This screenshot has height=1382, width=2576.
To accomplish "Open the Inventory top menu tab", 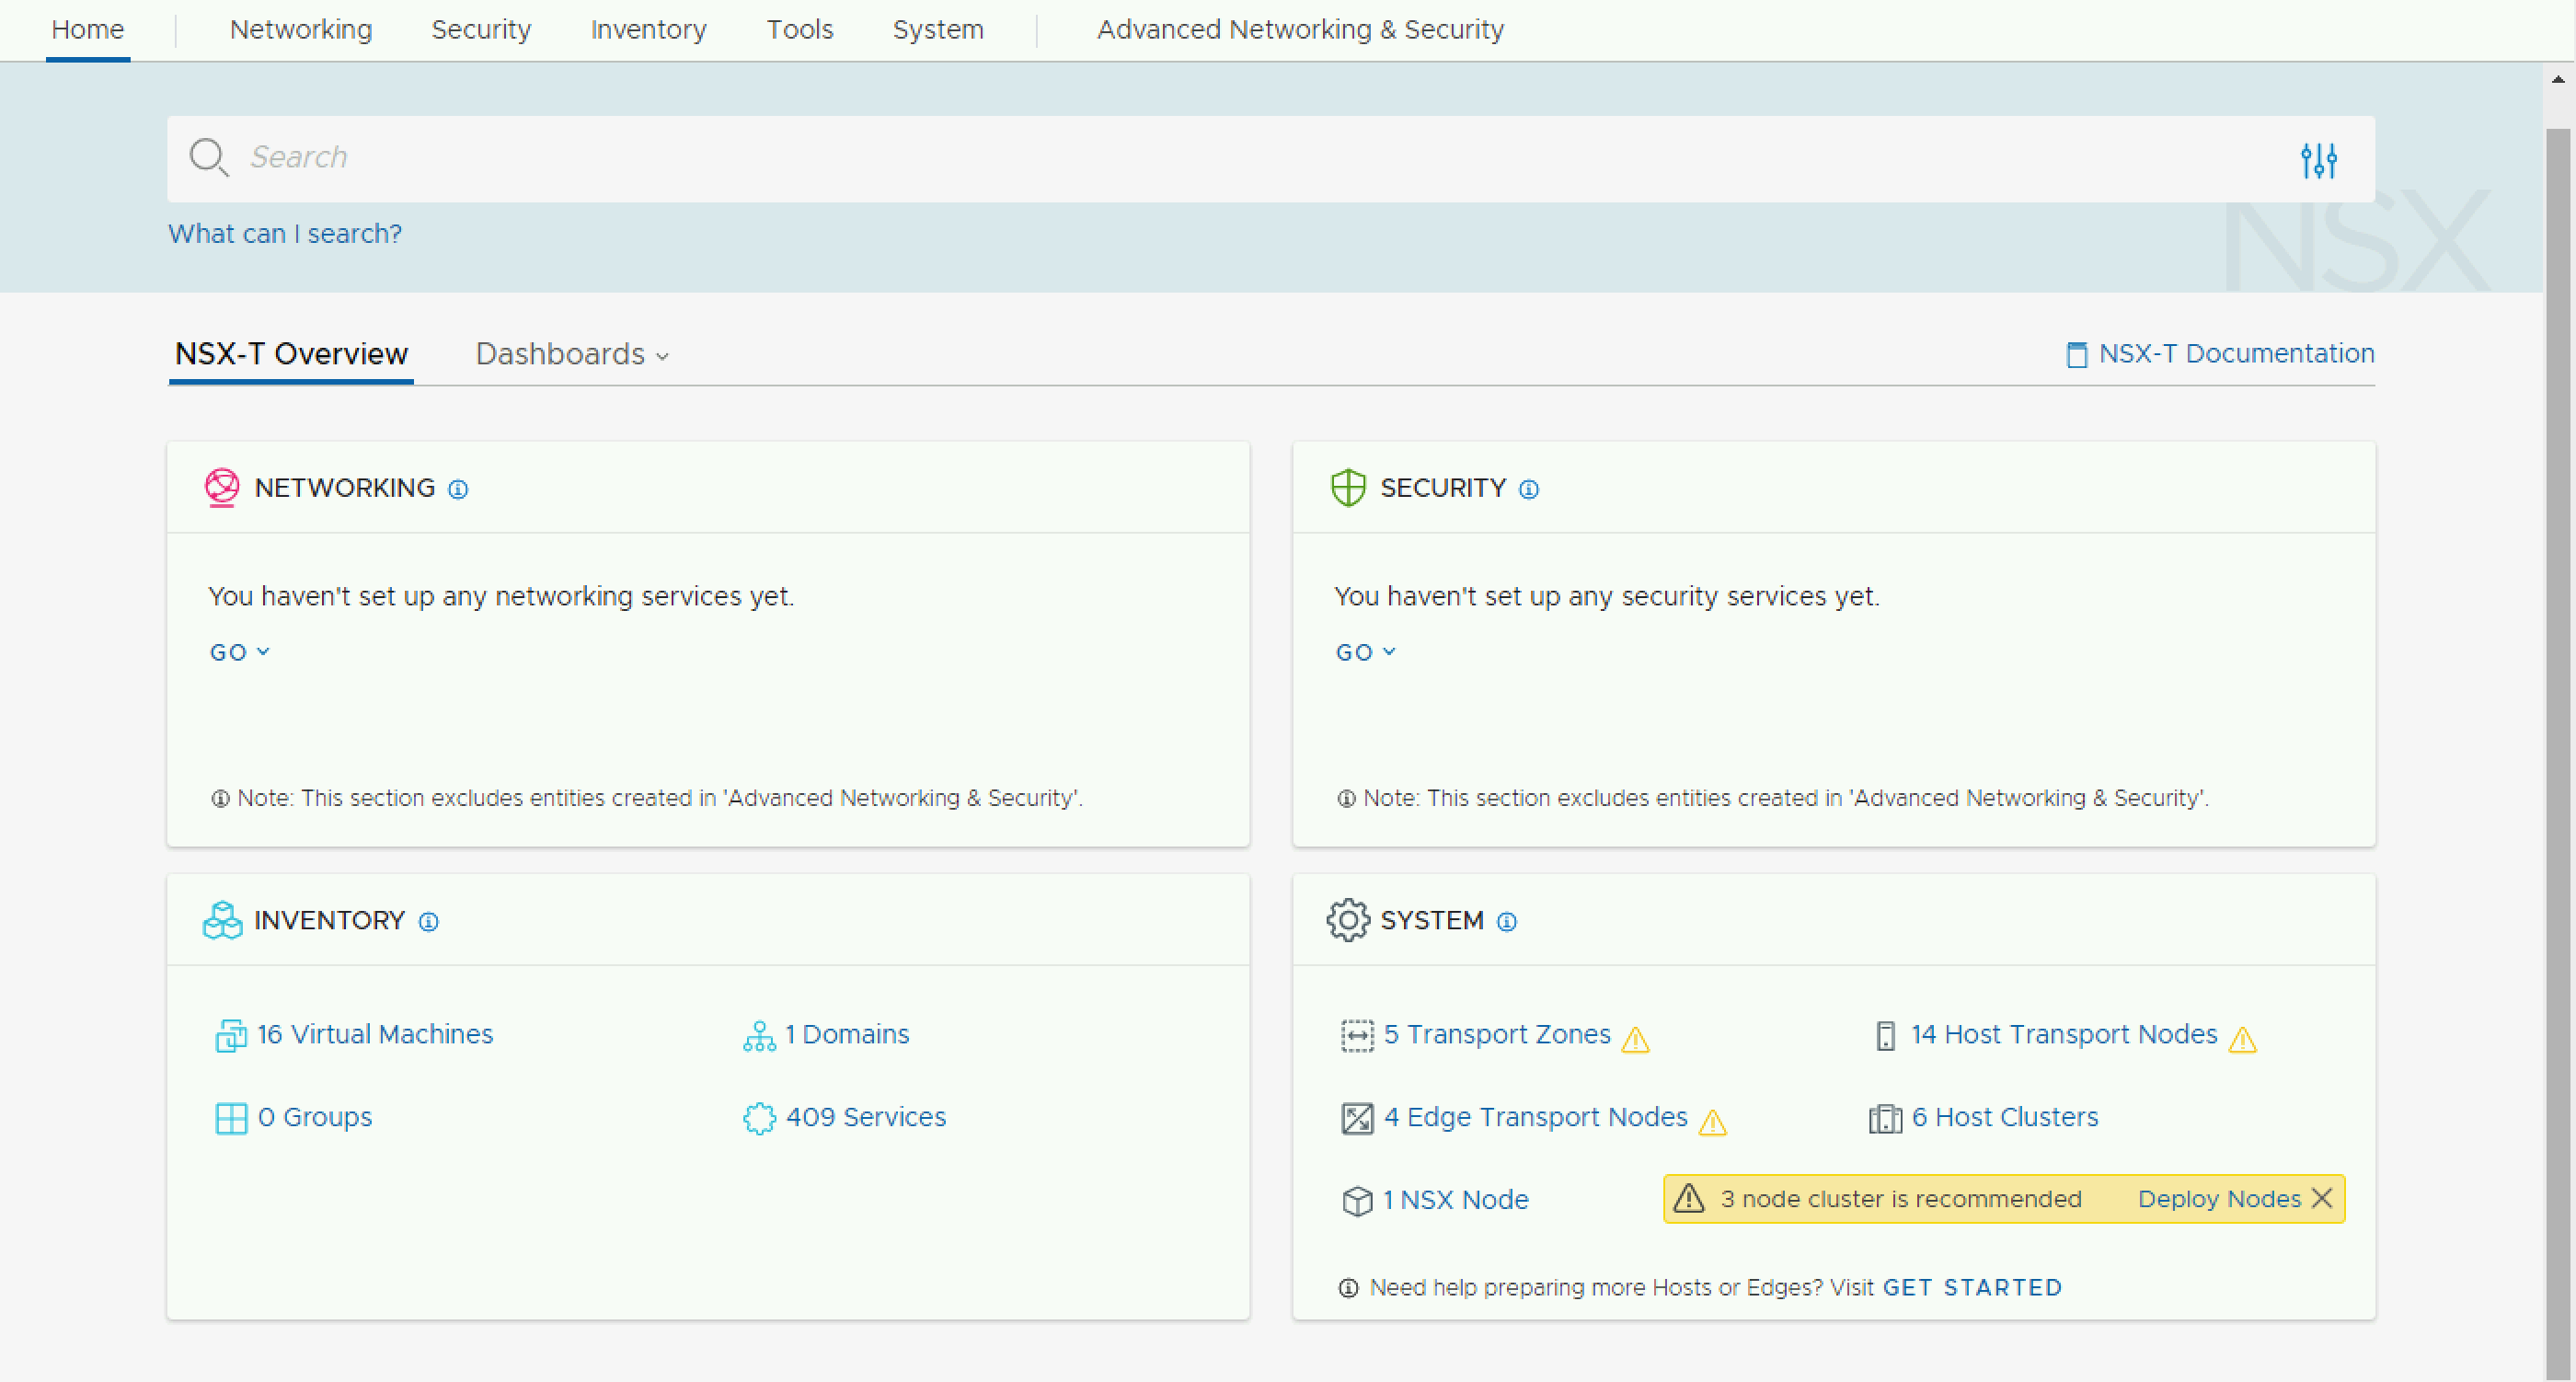I will click(648, 30).
